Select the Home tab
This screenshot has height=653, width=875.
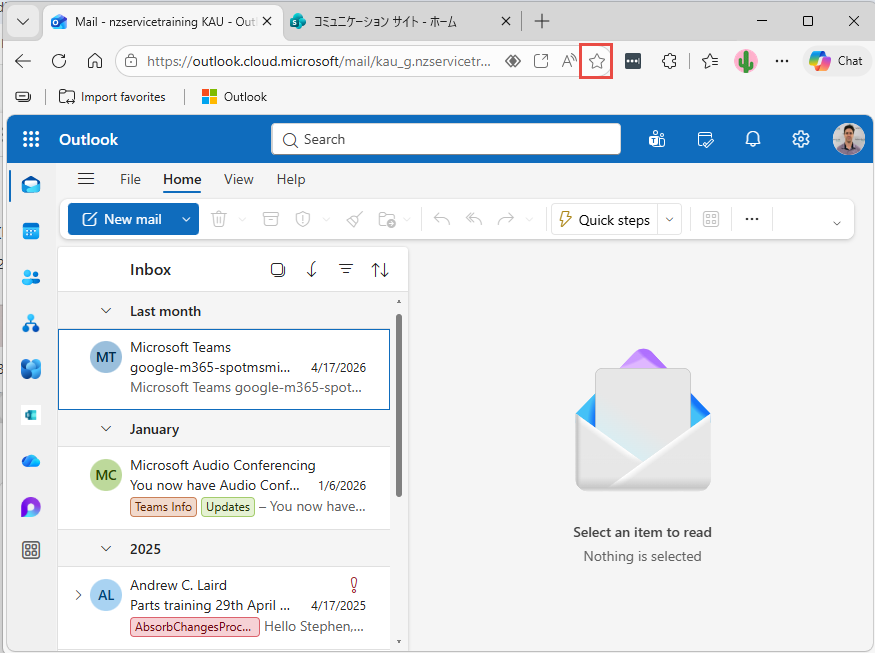tap(182, 179)
